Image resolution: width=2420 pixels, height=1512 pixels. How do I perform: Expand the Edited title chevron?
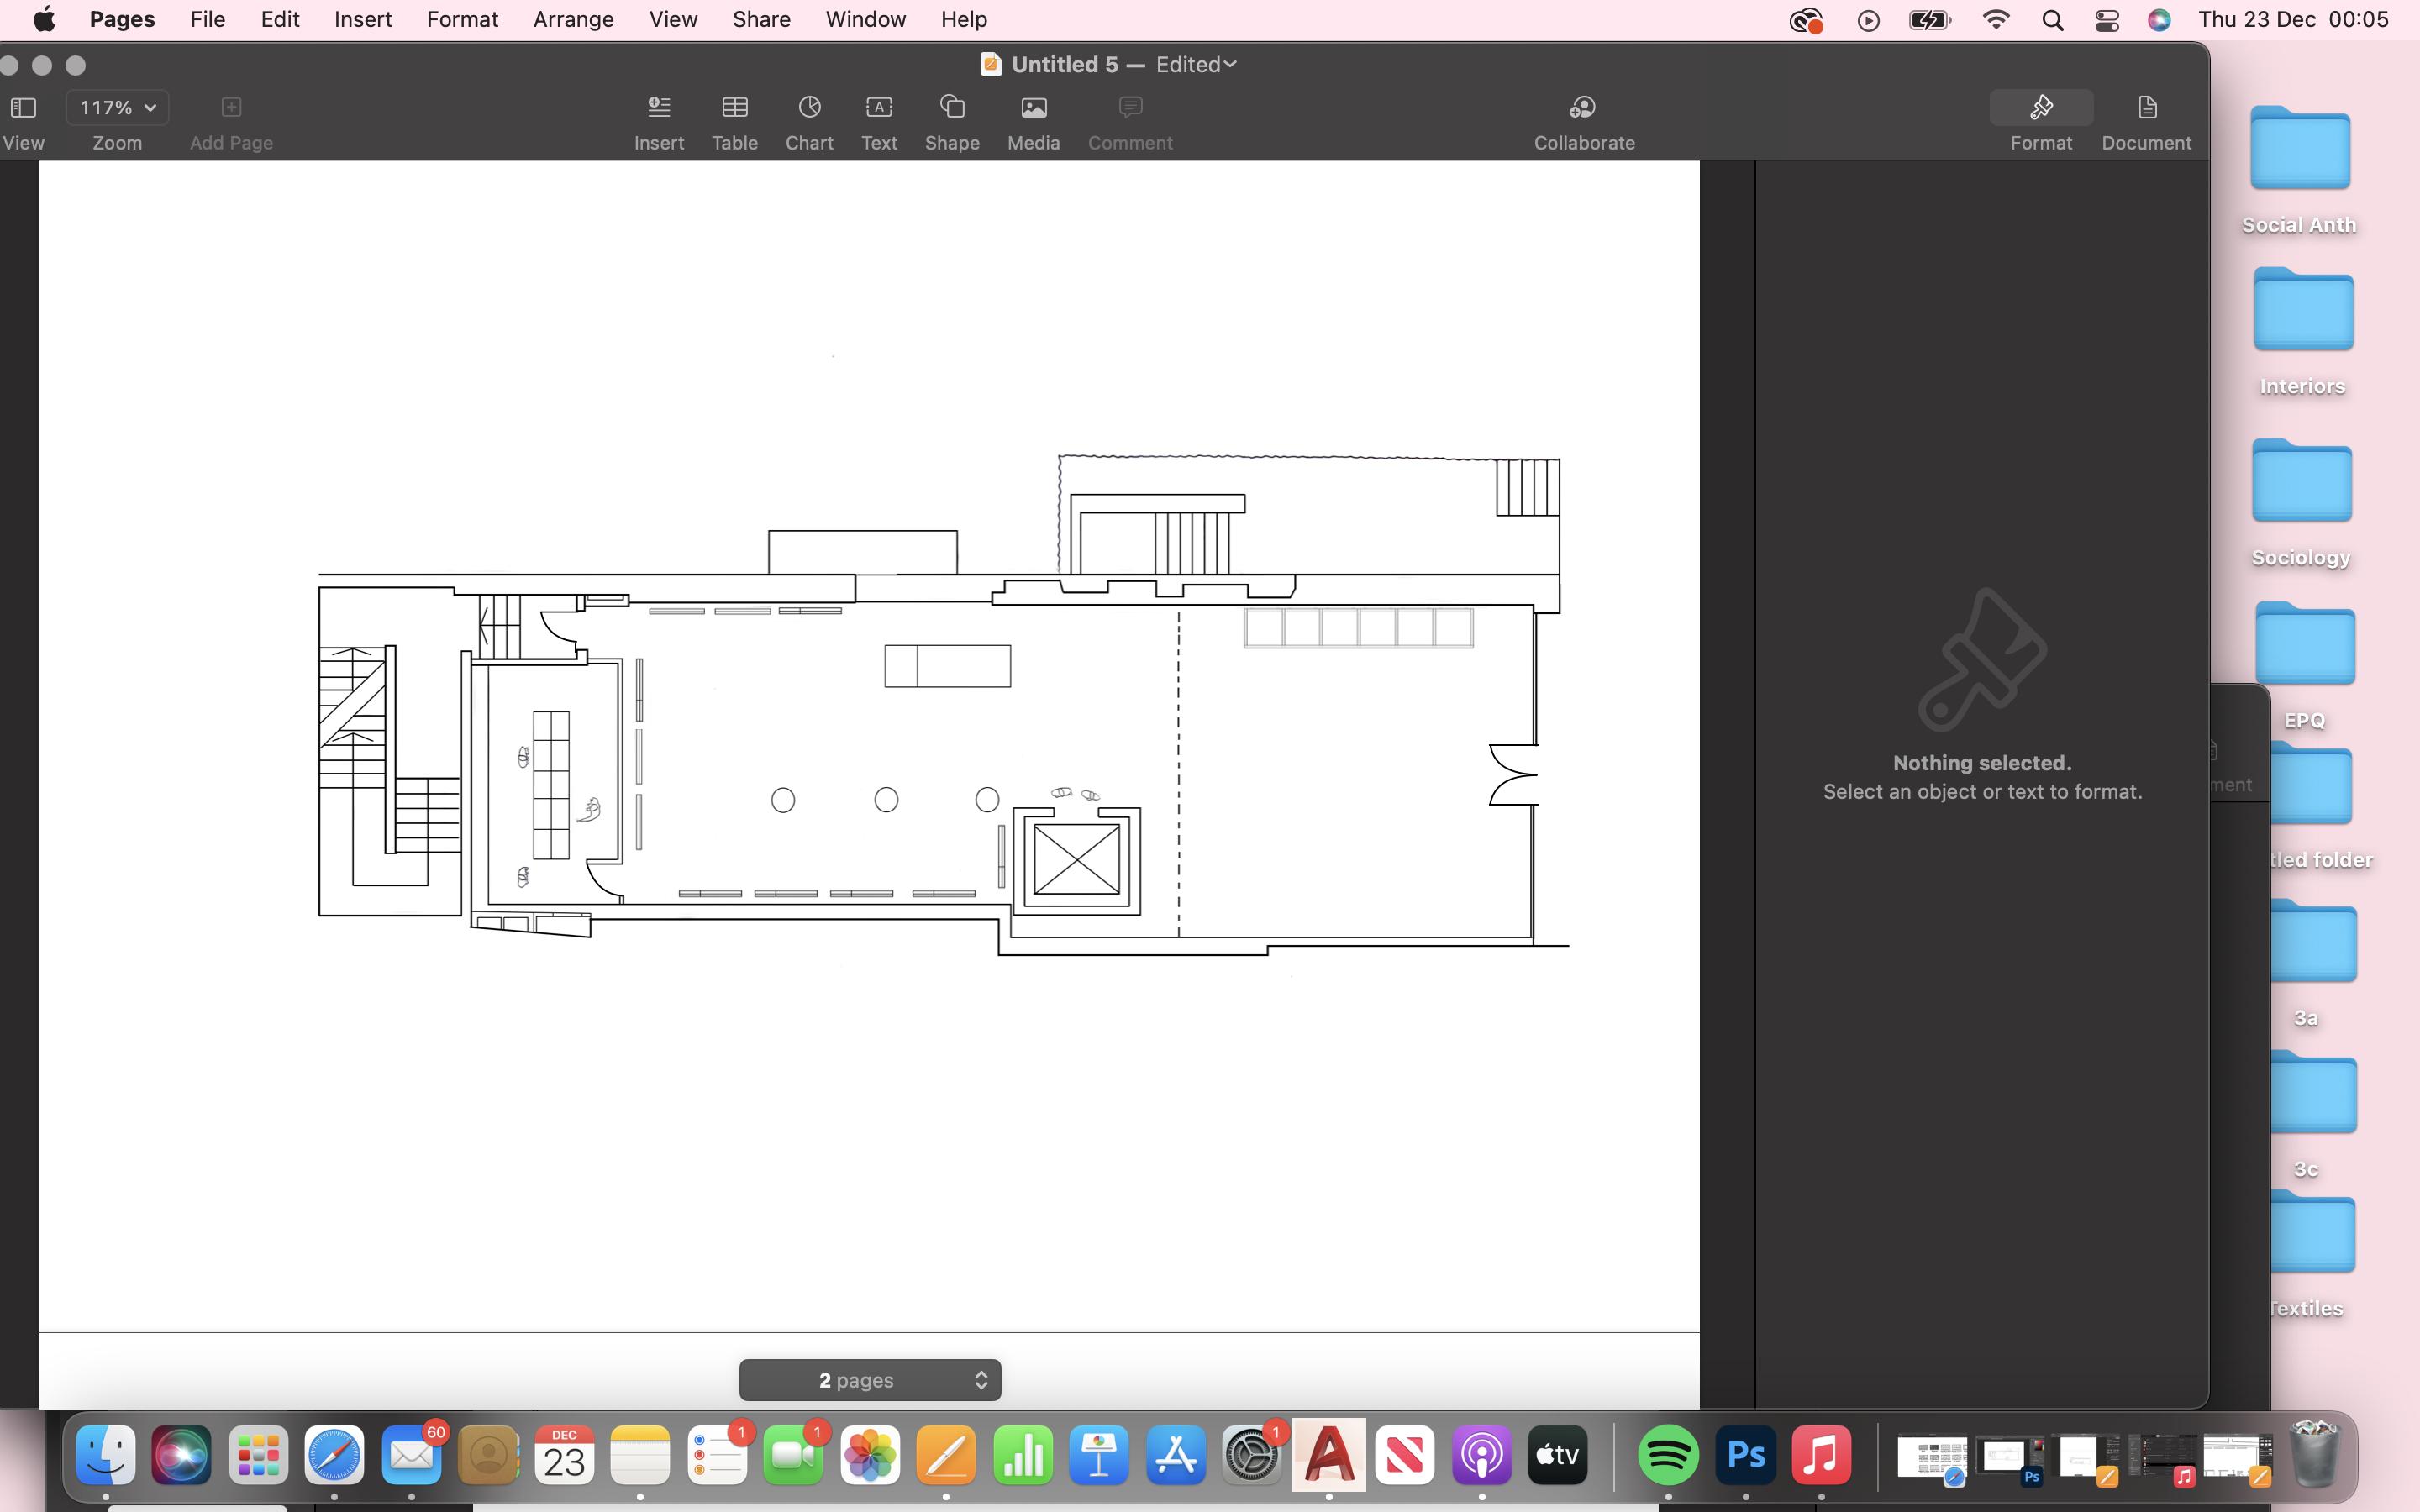(1230, 65)
